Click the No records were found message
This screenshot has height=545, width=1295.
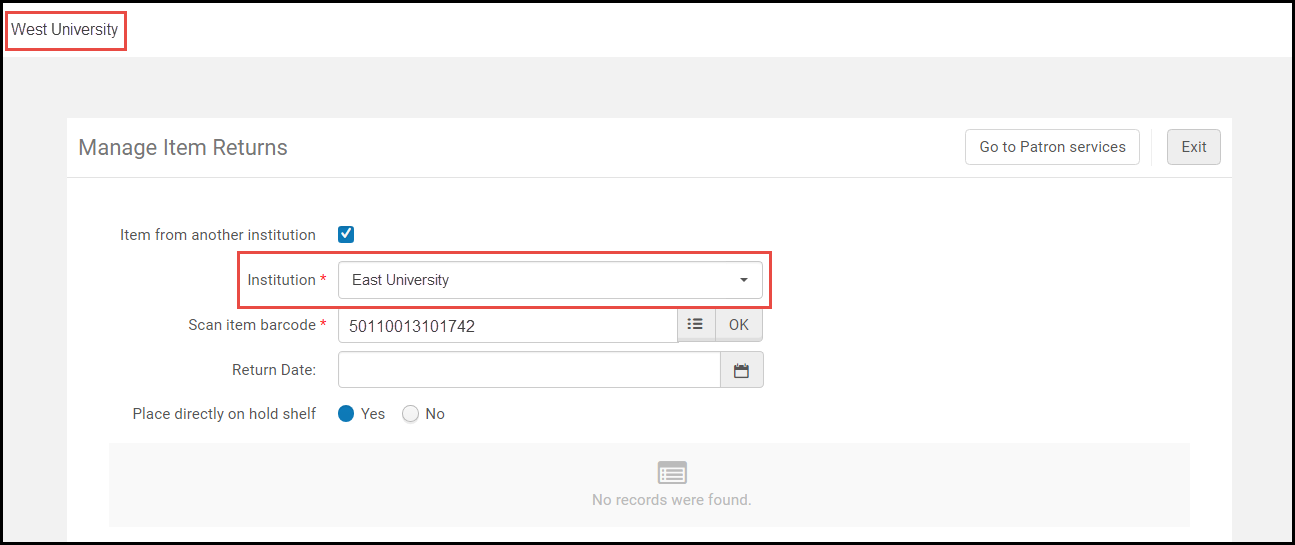point(672,499)
